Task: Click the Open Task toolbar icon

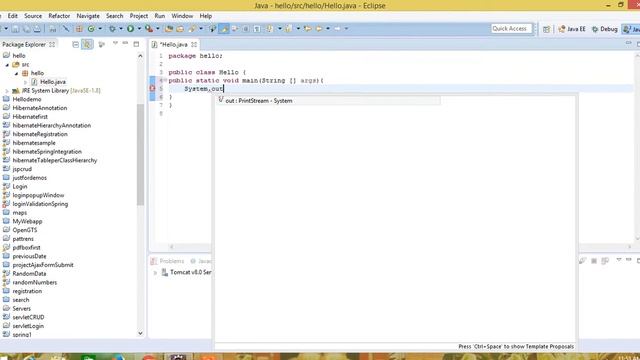Action: coord(180,29)
